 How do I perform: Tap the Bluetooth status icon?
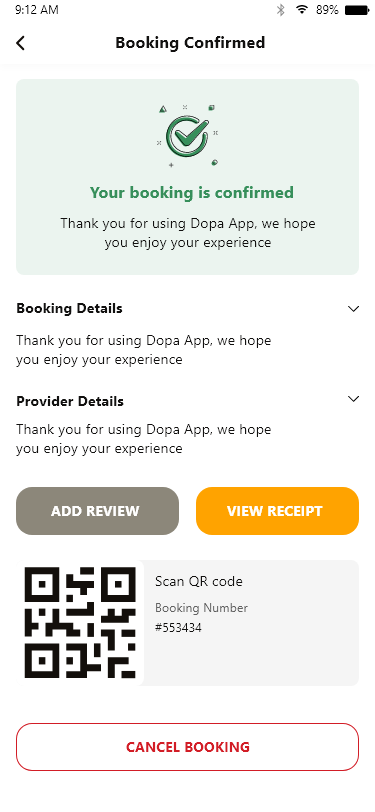click(x=280, y=9)
